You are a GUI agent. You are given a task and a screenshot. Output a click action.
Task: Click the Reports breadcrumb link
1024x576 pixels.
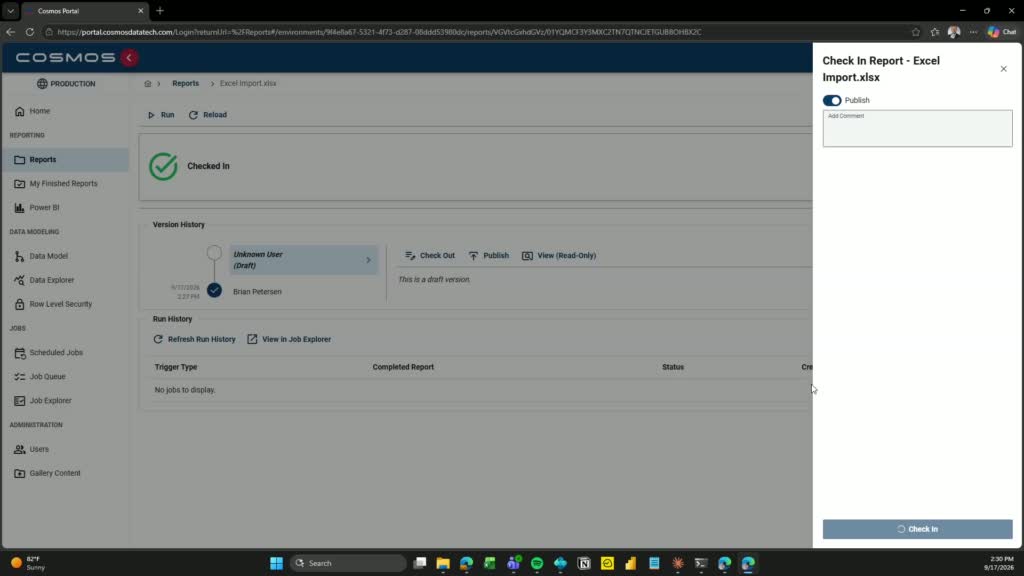pyautogui.click(x=185, y=84)
